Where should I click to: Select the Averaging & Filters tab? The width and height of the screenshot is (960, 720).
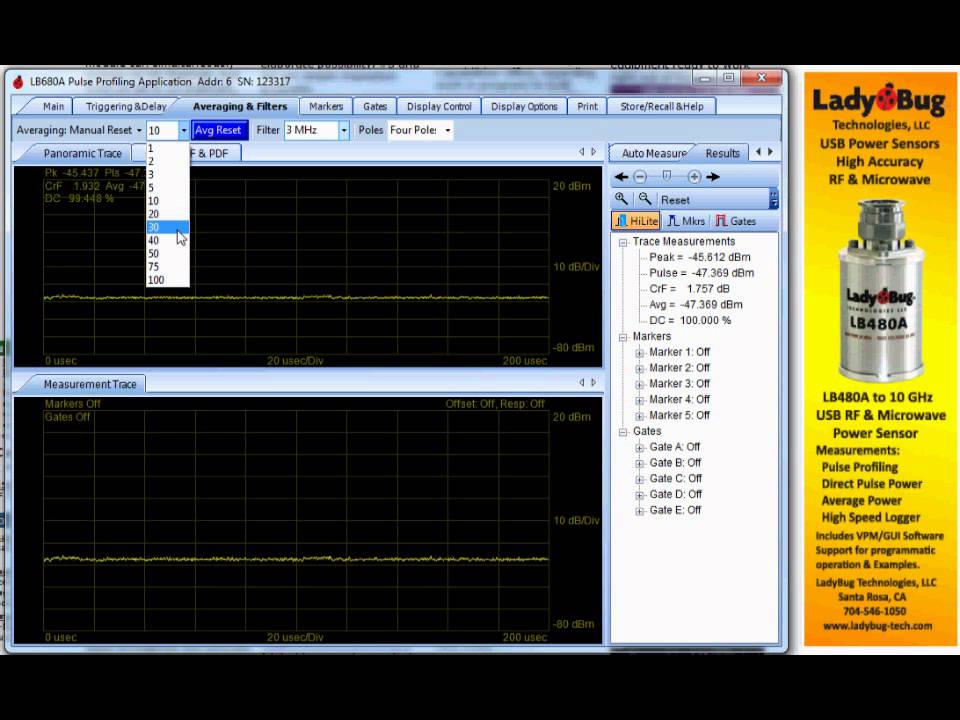click(239, 107)
